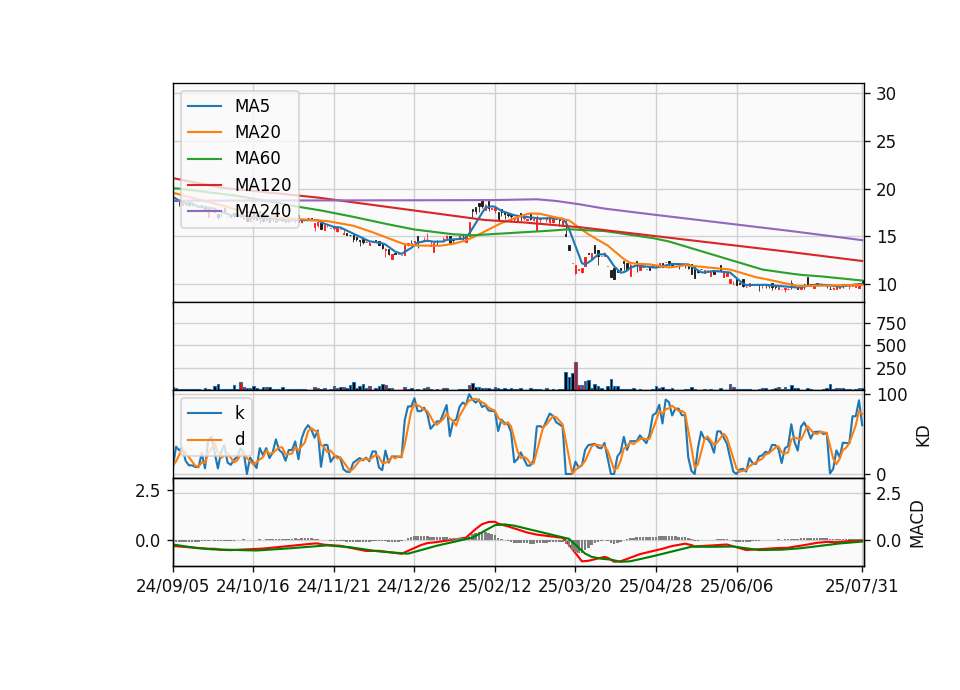Click the 25/07/31 date tick label
This screenshot has height=690, width=960.
(861, 586)
